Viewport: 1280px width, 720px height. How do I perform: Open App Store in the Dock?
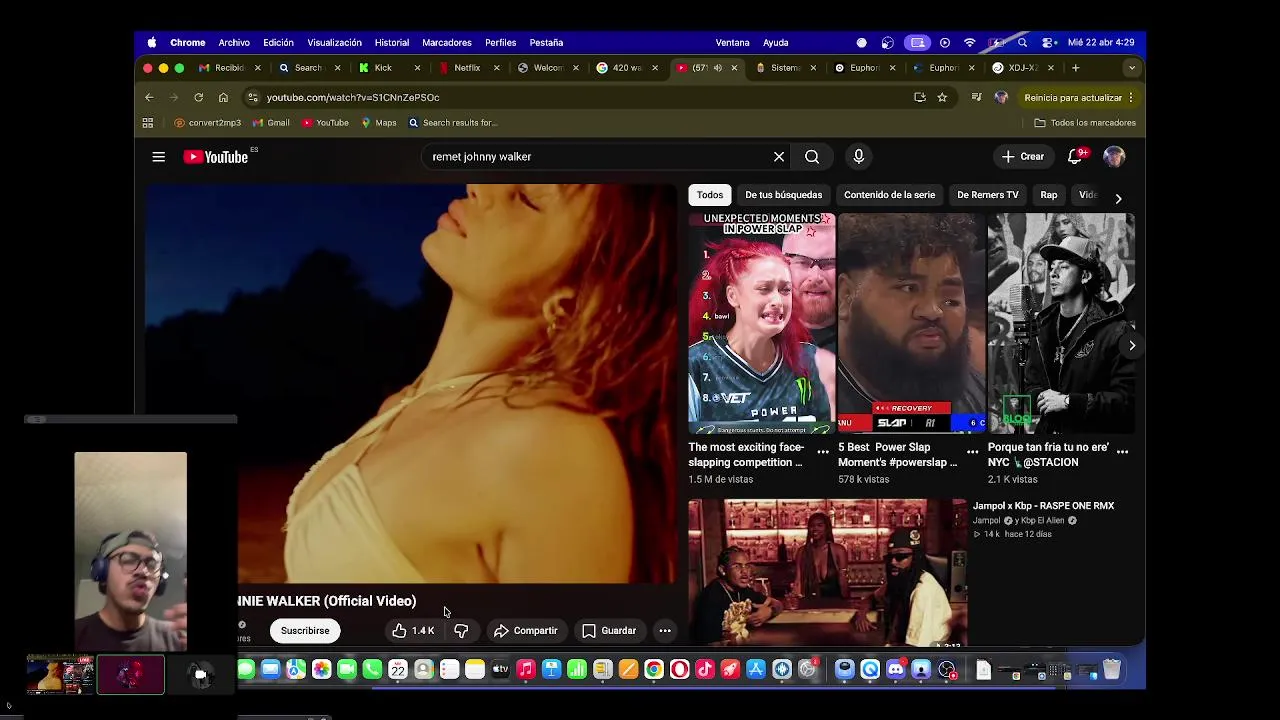pos(756,670)
